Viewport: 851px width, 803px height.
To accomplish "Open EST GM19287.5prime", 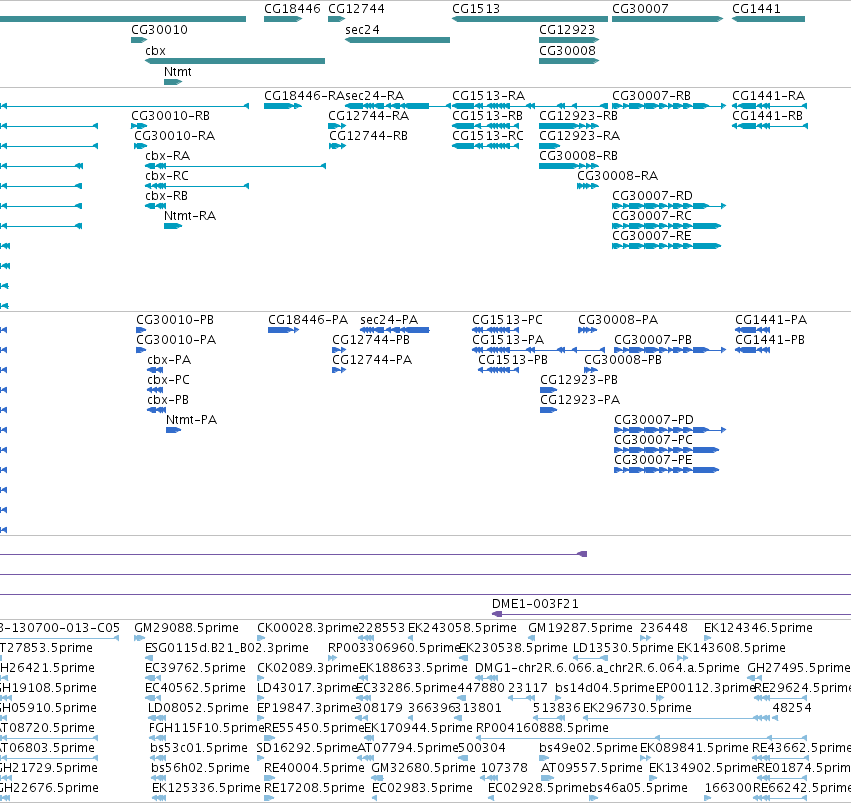I will 580,628.
